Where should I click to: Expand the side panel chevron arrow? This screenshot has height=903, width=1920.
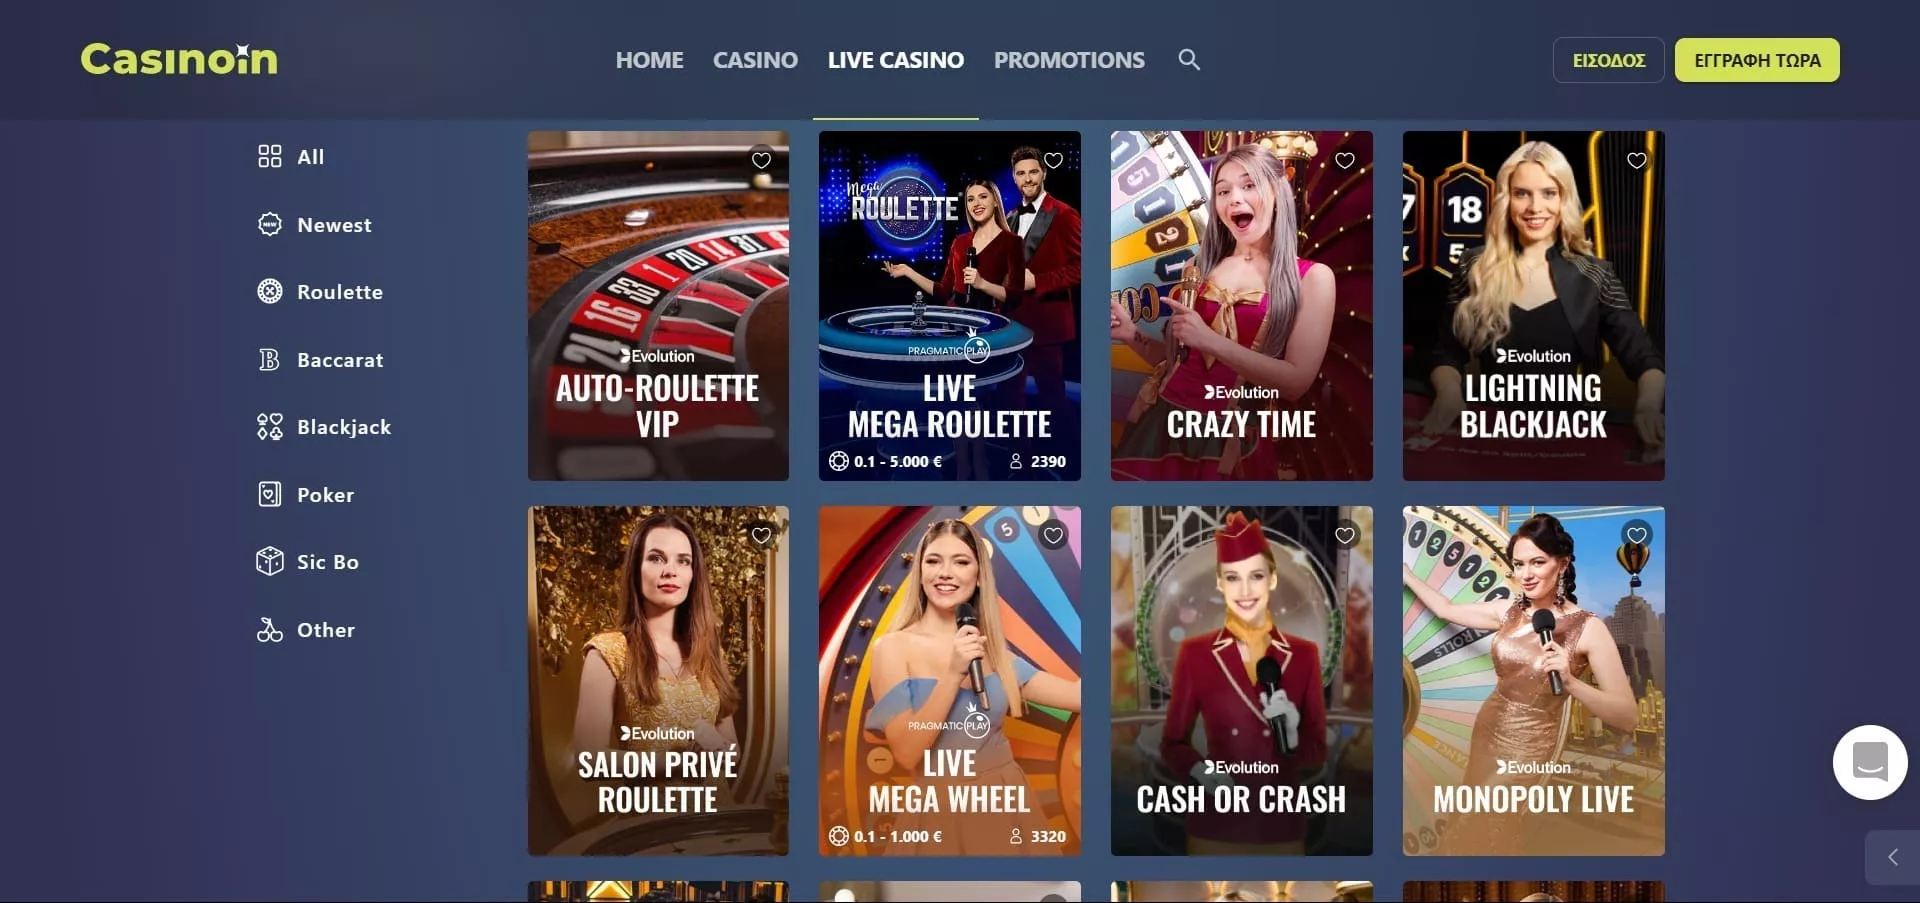point(1893,857)
